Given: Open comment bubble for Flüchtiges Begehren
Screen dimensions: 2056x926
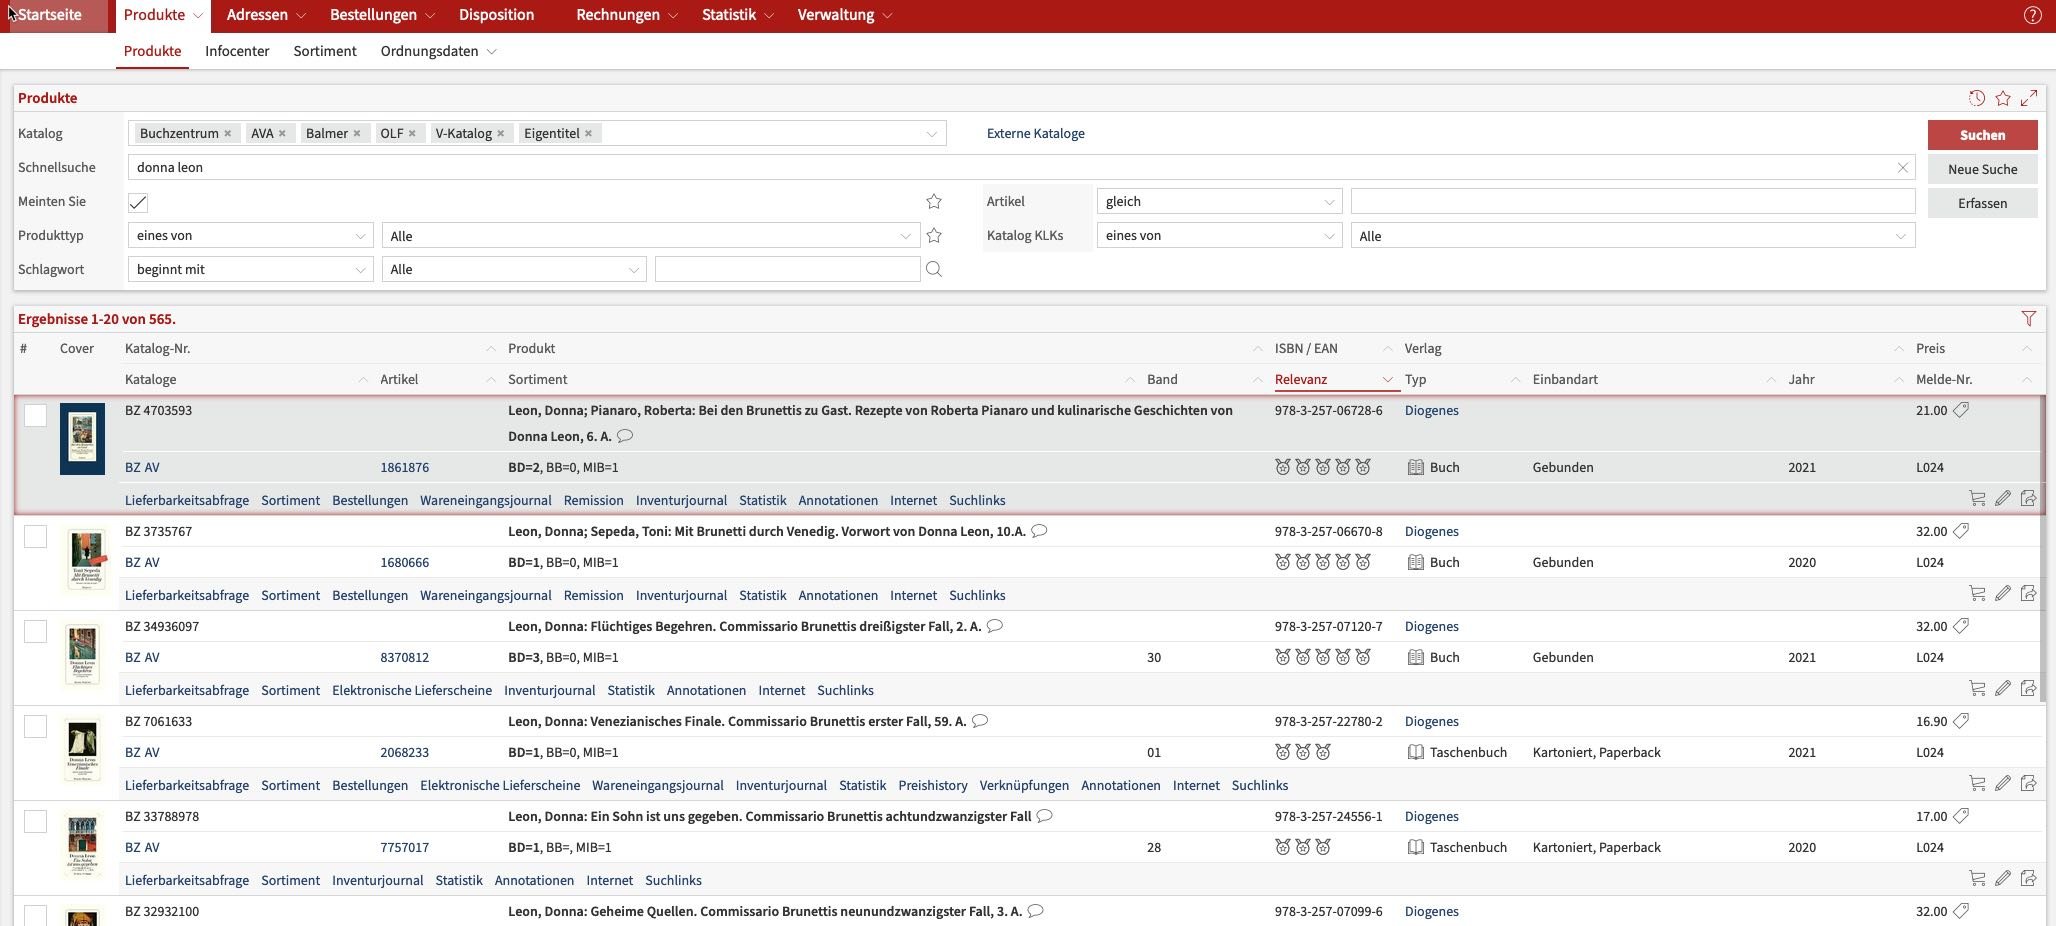Looking at the screenshot, I should coord(995,626).
